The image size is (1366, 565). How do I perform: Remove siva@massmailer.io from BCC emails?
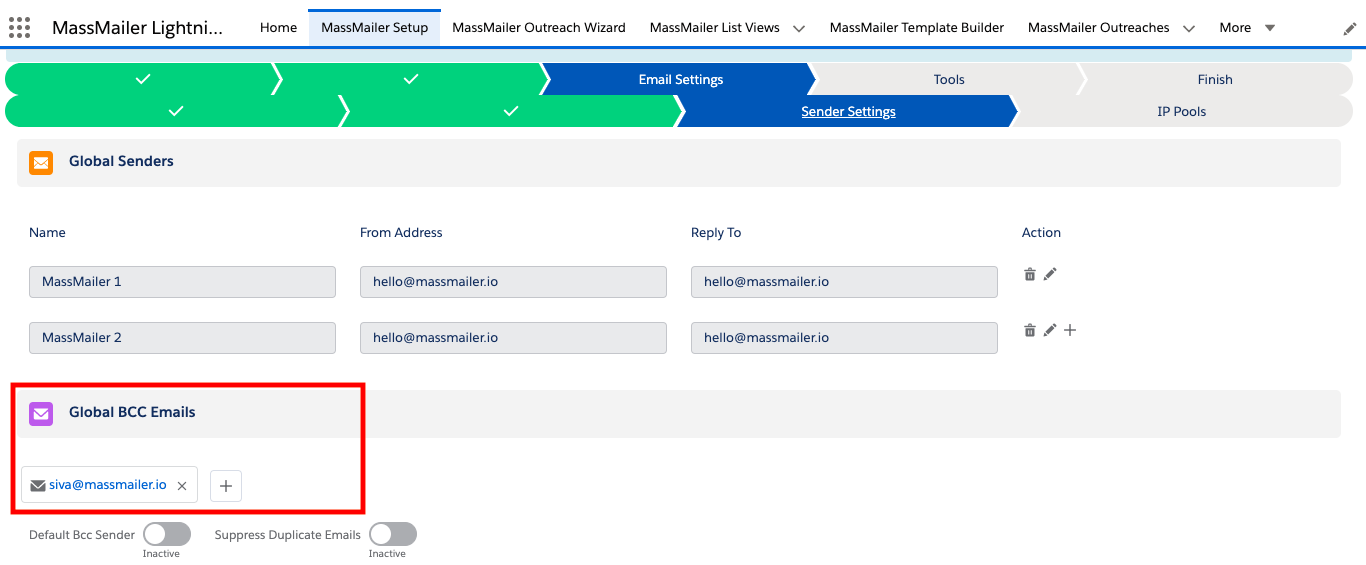click(x=182, y=486)
